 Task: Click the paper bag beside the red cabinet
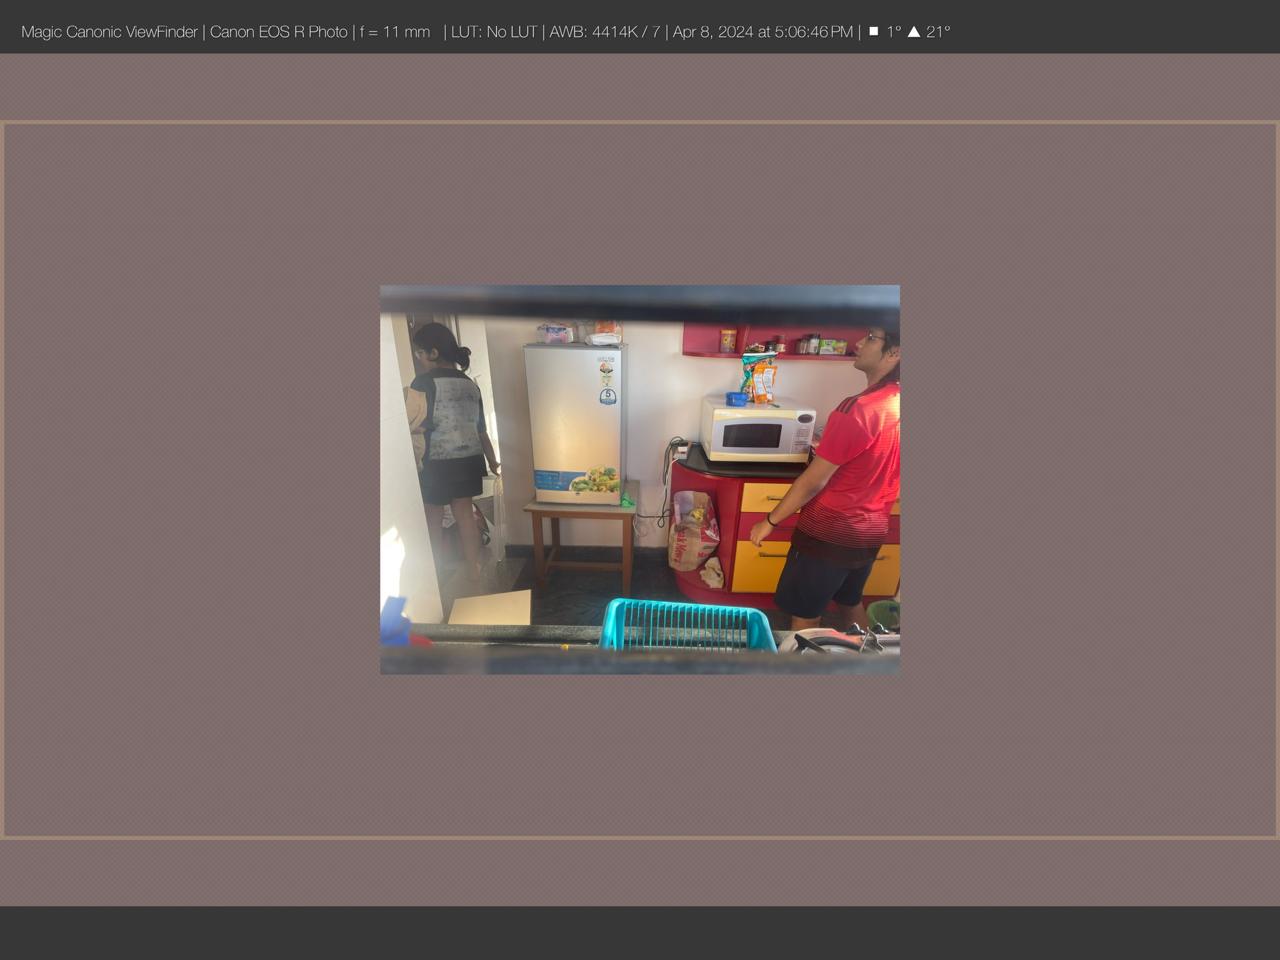pos(694,535)
